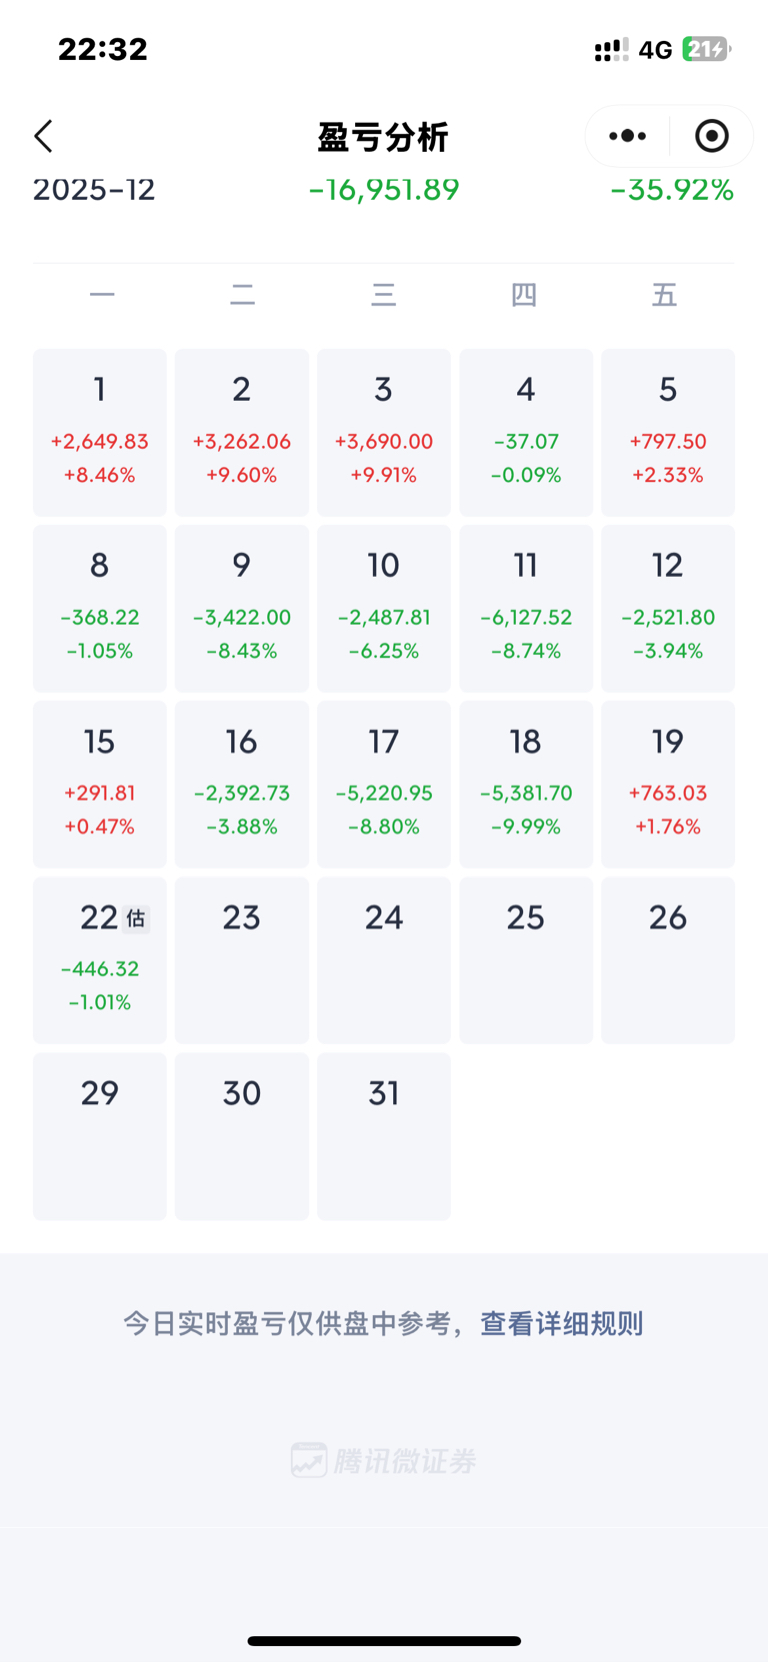Select the empty day 31 cell
The image size is (768, 1663).
coord(384,1136)
